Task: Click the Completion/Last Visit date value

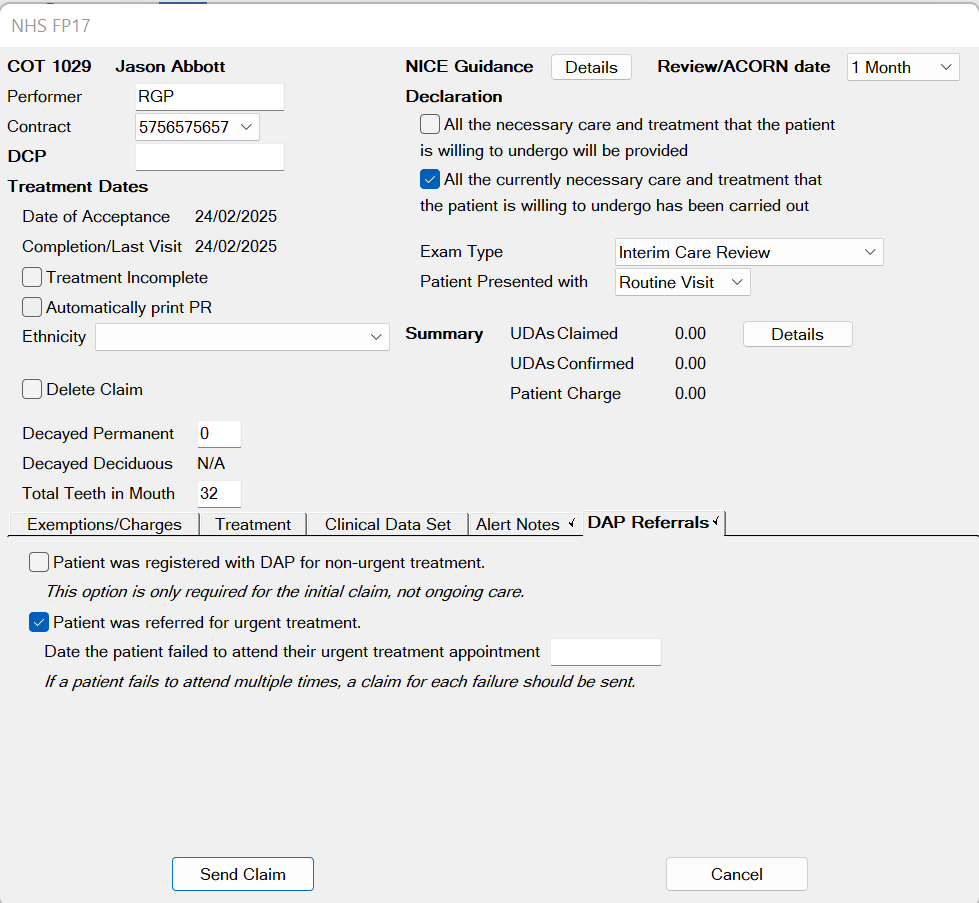Action: pyautogui.click(x=236, y=246)
